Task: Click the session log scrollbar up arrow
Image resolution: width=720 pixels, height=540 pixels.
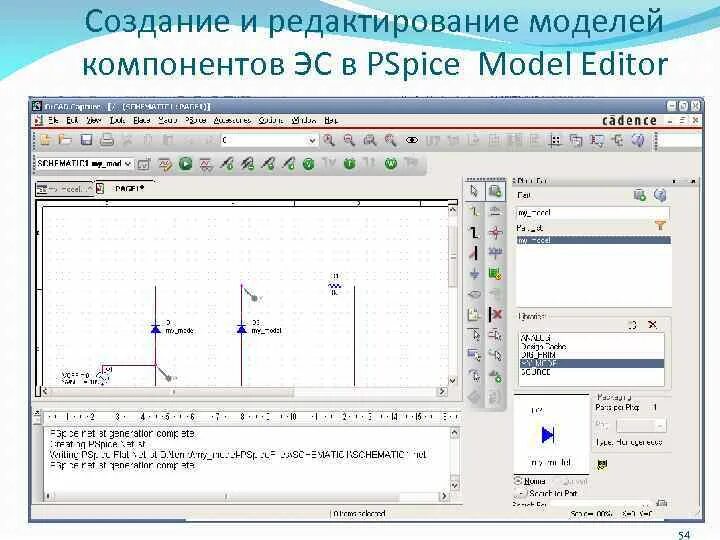Action: point(454,433)
